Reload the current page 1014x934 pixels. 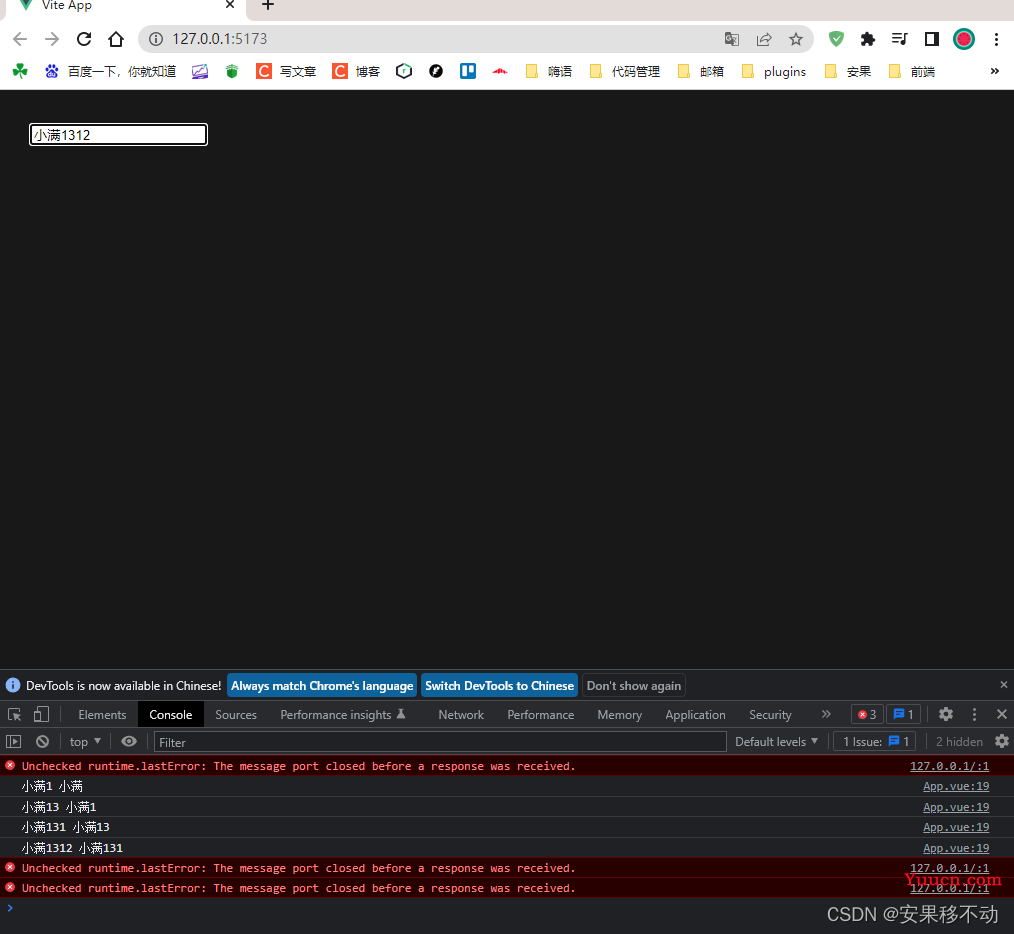[x=84, y=39]
